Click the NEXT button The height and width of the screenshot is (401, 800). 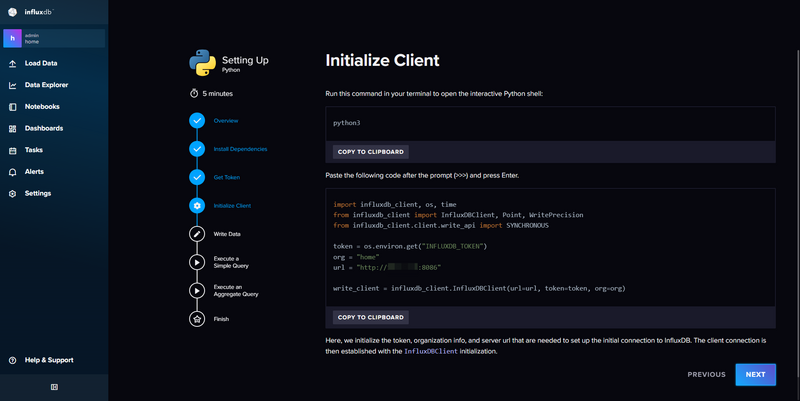coord(755,374)
